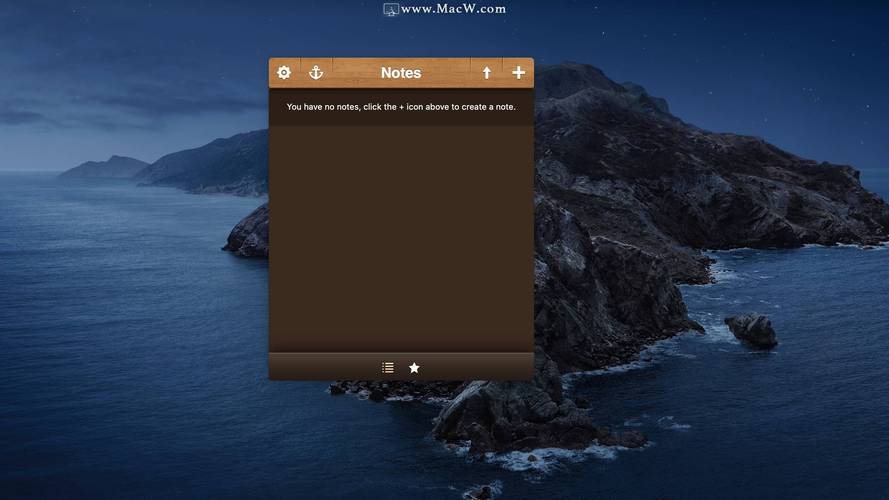This screenshot has height=500, width=889.
Task: Create a new note with the plus icon
Action: click(518, 73)
